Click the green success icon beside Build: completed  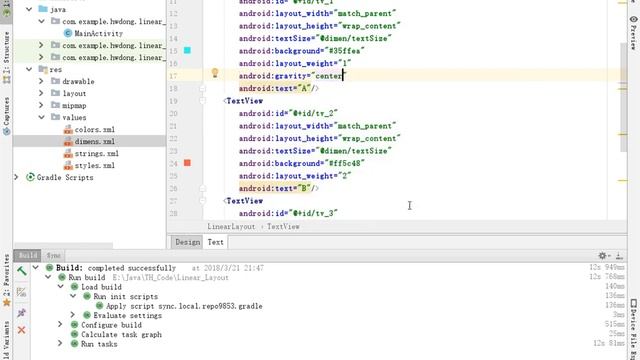pos(49,268)
